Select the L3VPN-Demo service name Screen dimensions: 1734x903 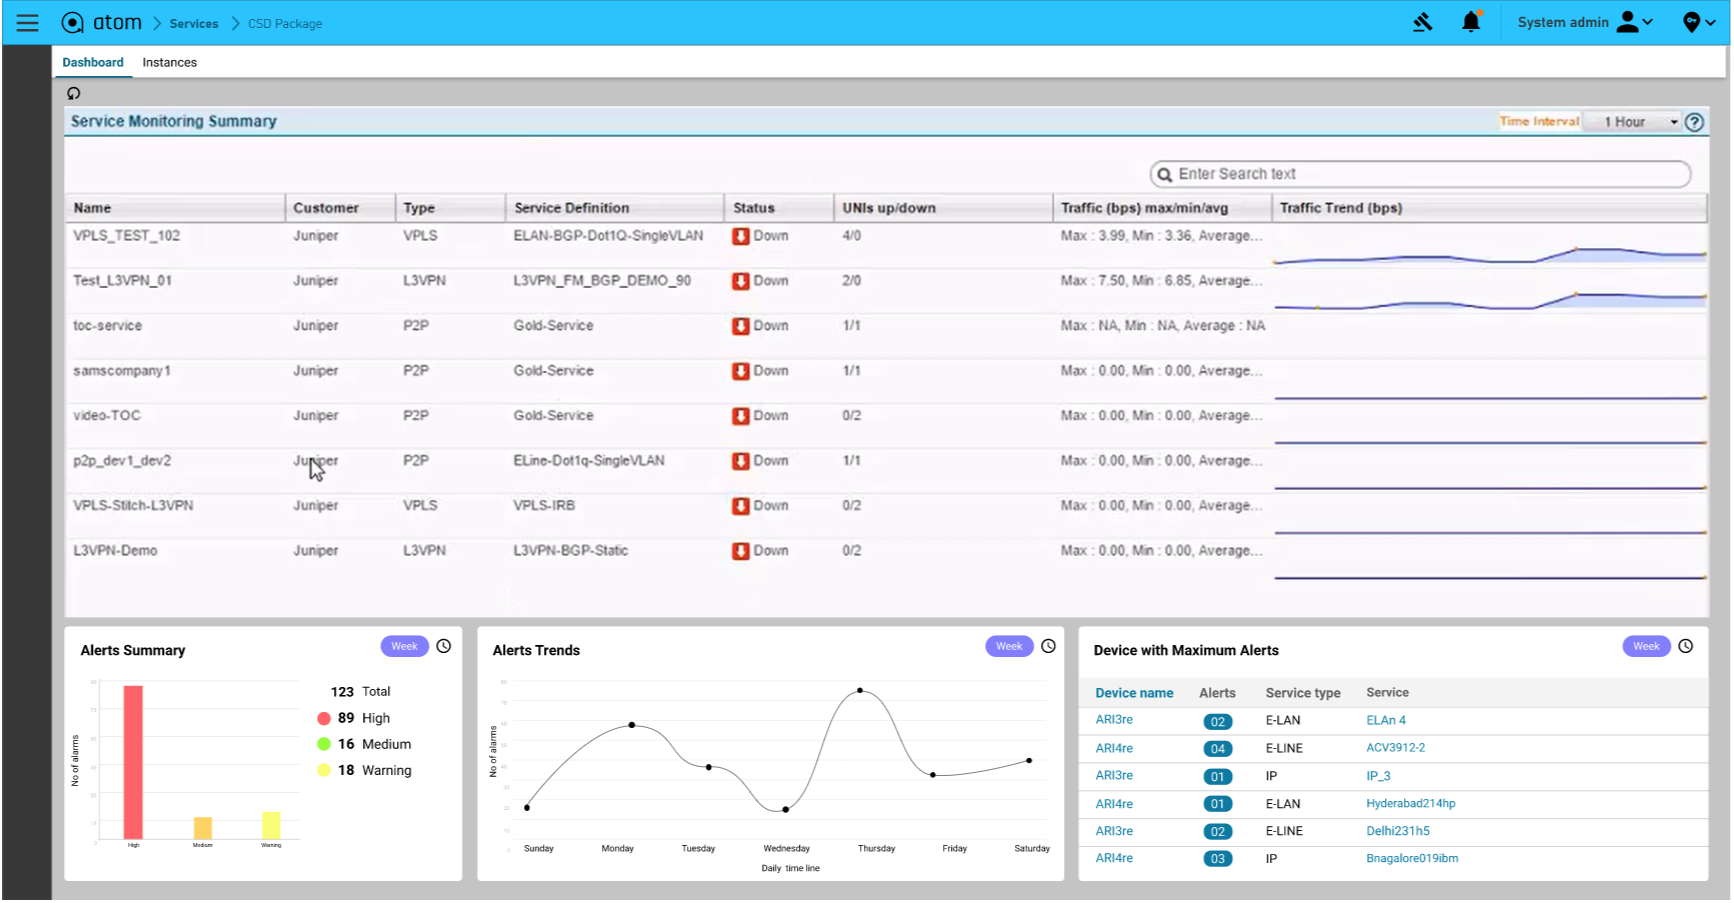pyautogui.click(x=115, y=551)
